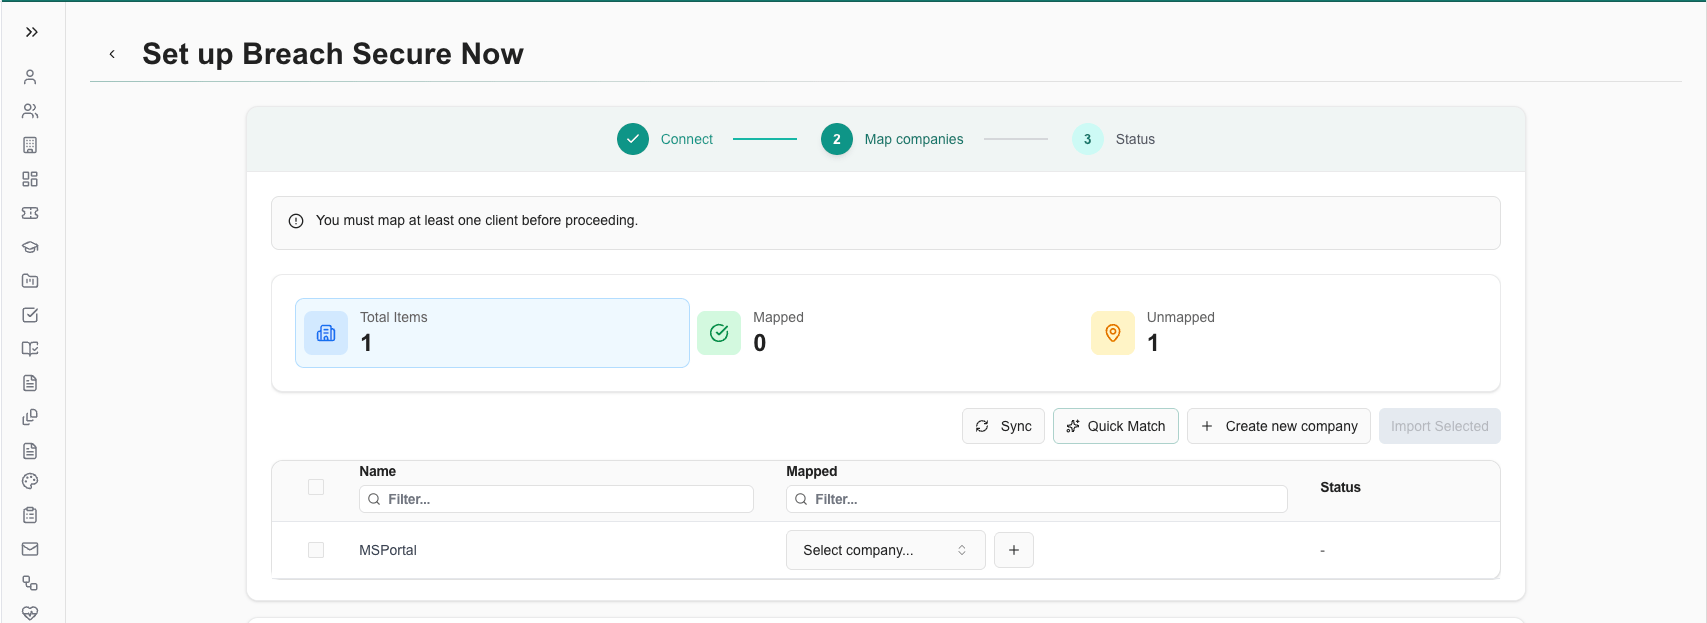The height and width of the screenshot is (623, 1707).
Task: Click the Connect step checkmark circle
Action: click(x=633, y=139)
